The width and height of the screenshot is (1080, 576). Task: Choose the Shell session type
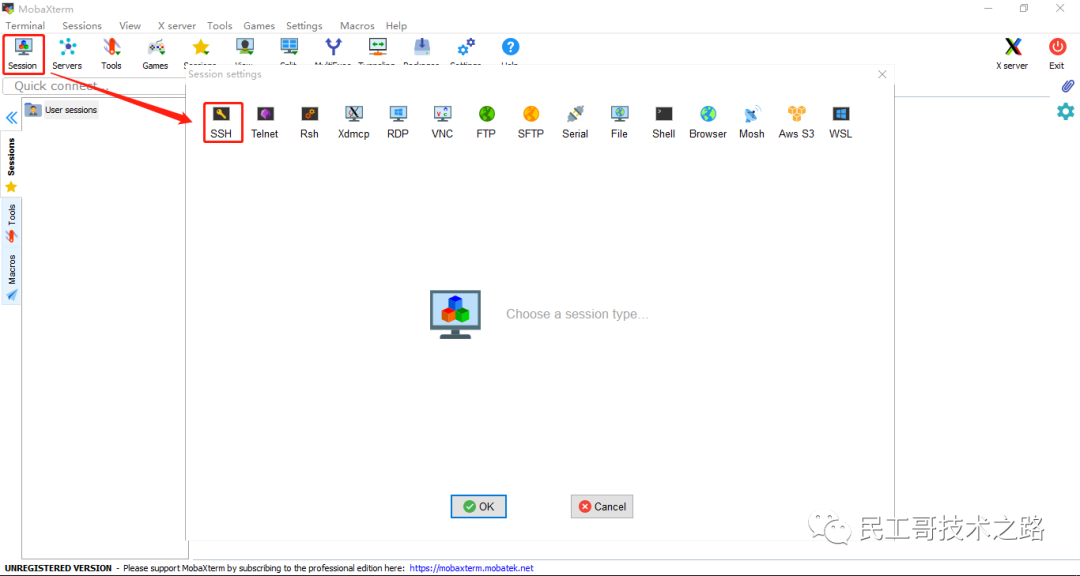[663, 122]
